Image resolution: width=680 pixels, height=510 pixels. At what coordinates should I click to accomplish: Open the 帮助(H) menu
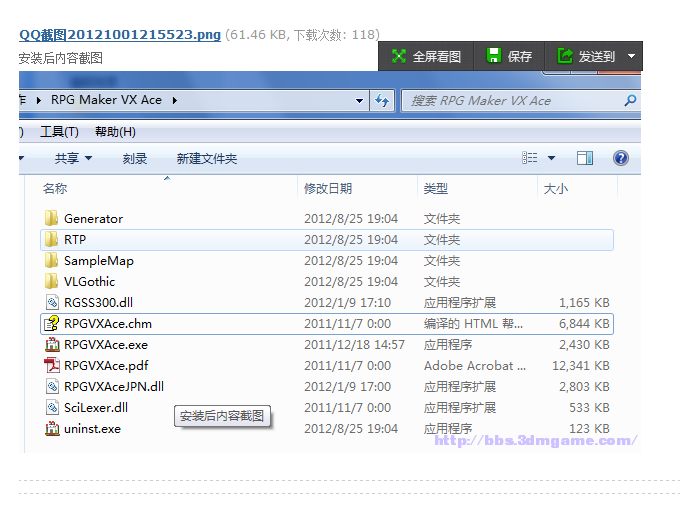pos(115,132)
